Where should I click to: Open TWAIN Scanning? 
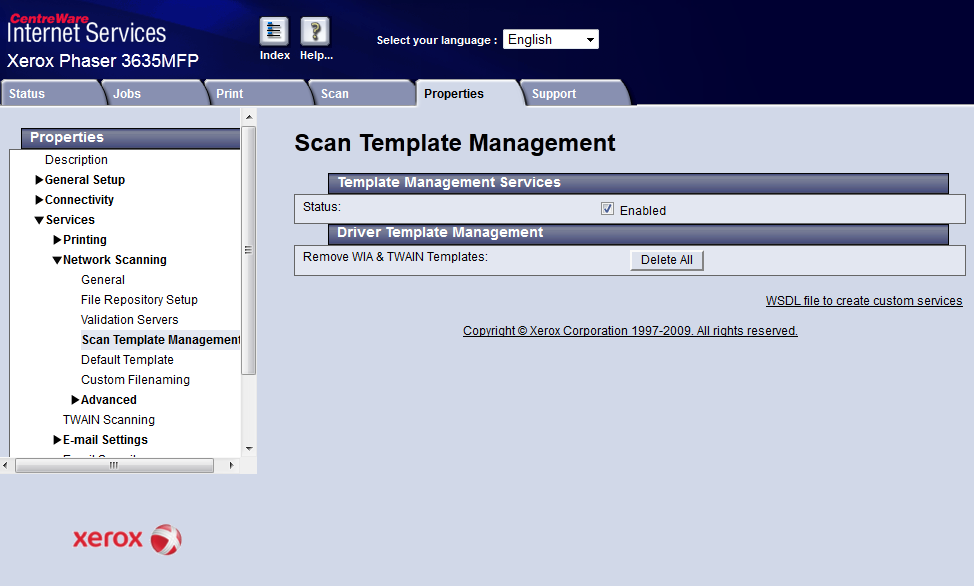109,419
